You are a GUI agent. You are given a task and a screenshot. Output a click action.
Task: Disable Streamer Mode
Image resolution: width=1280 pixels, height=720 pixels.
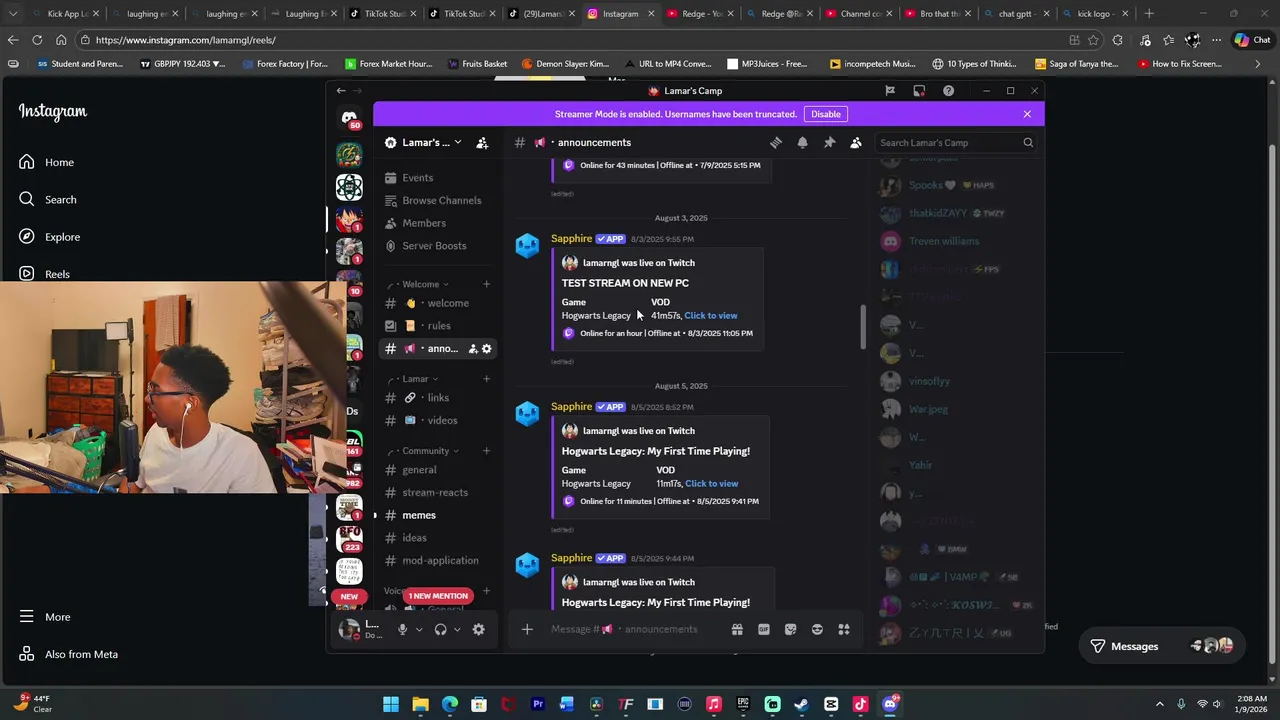click(x=826, y=114)
